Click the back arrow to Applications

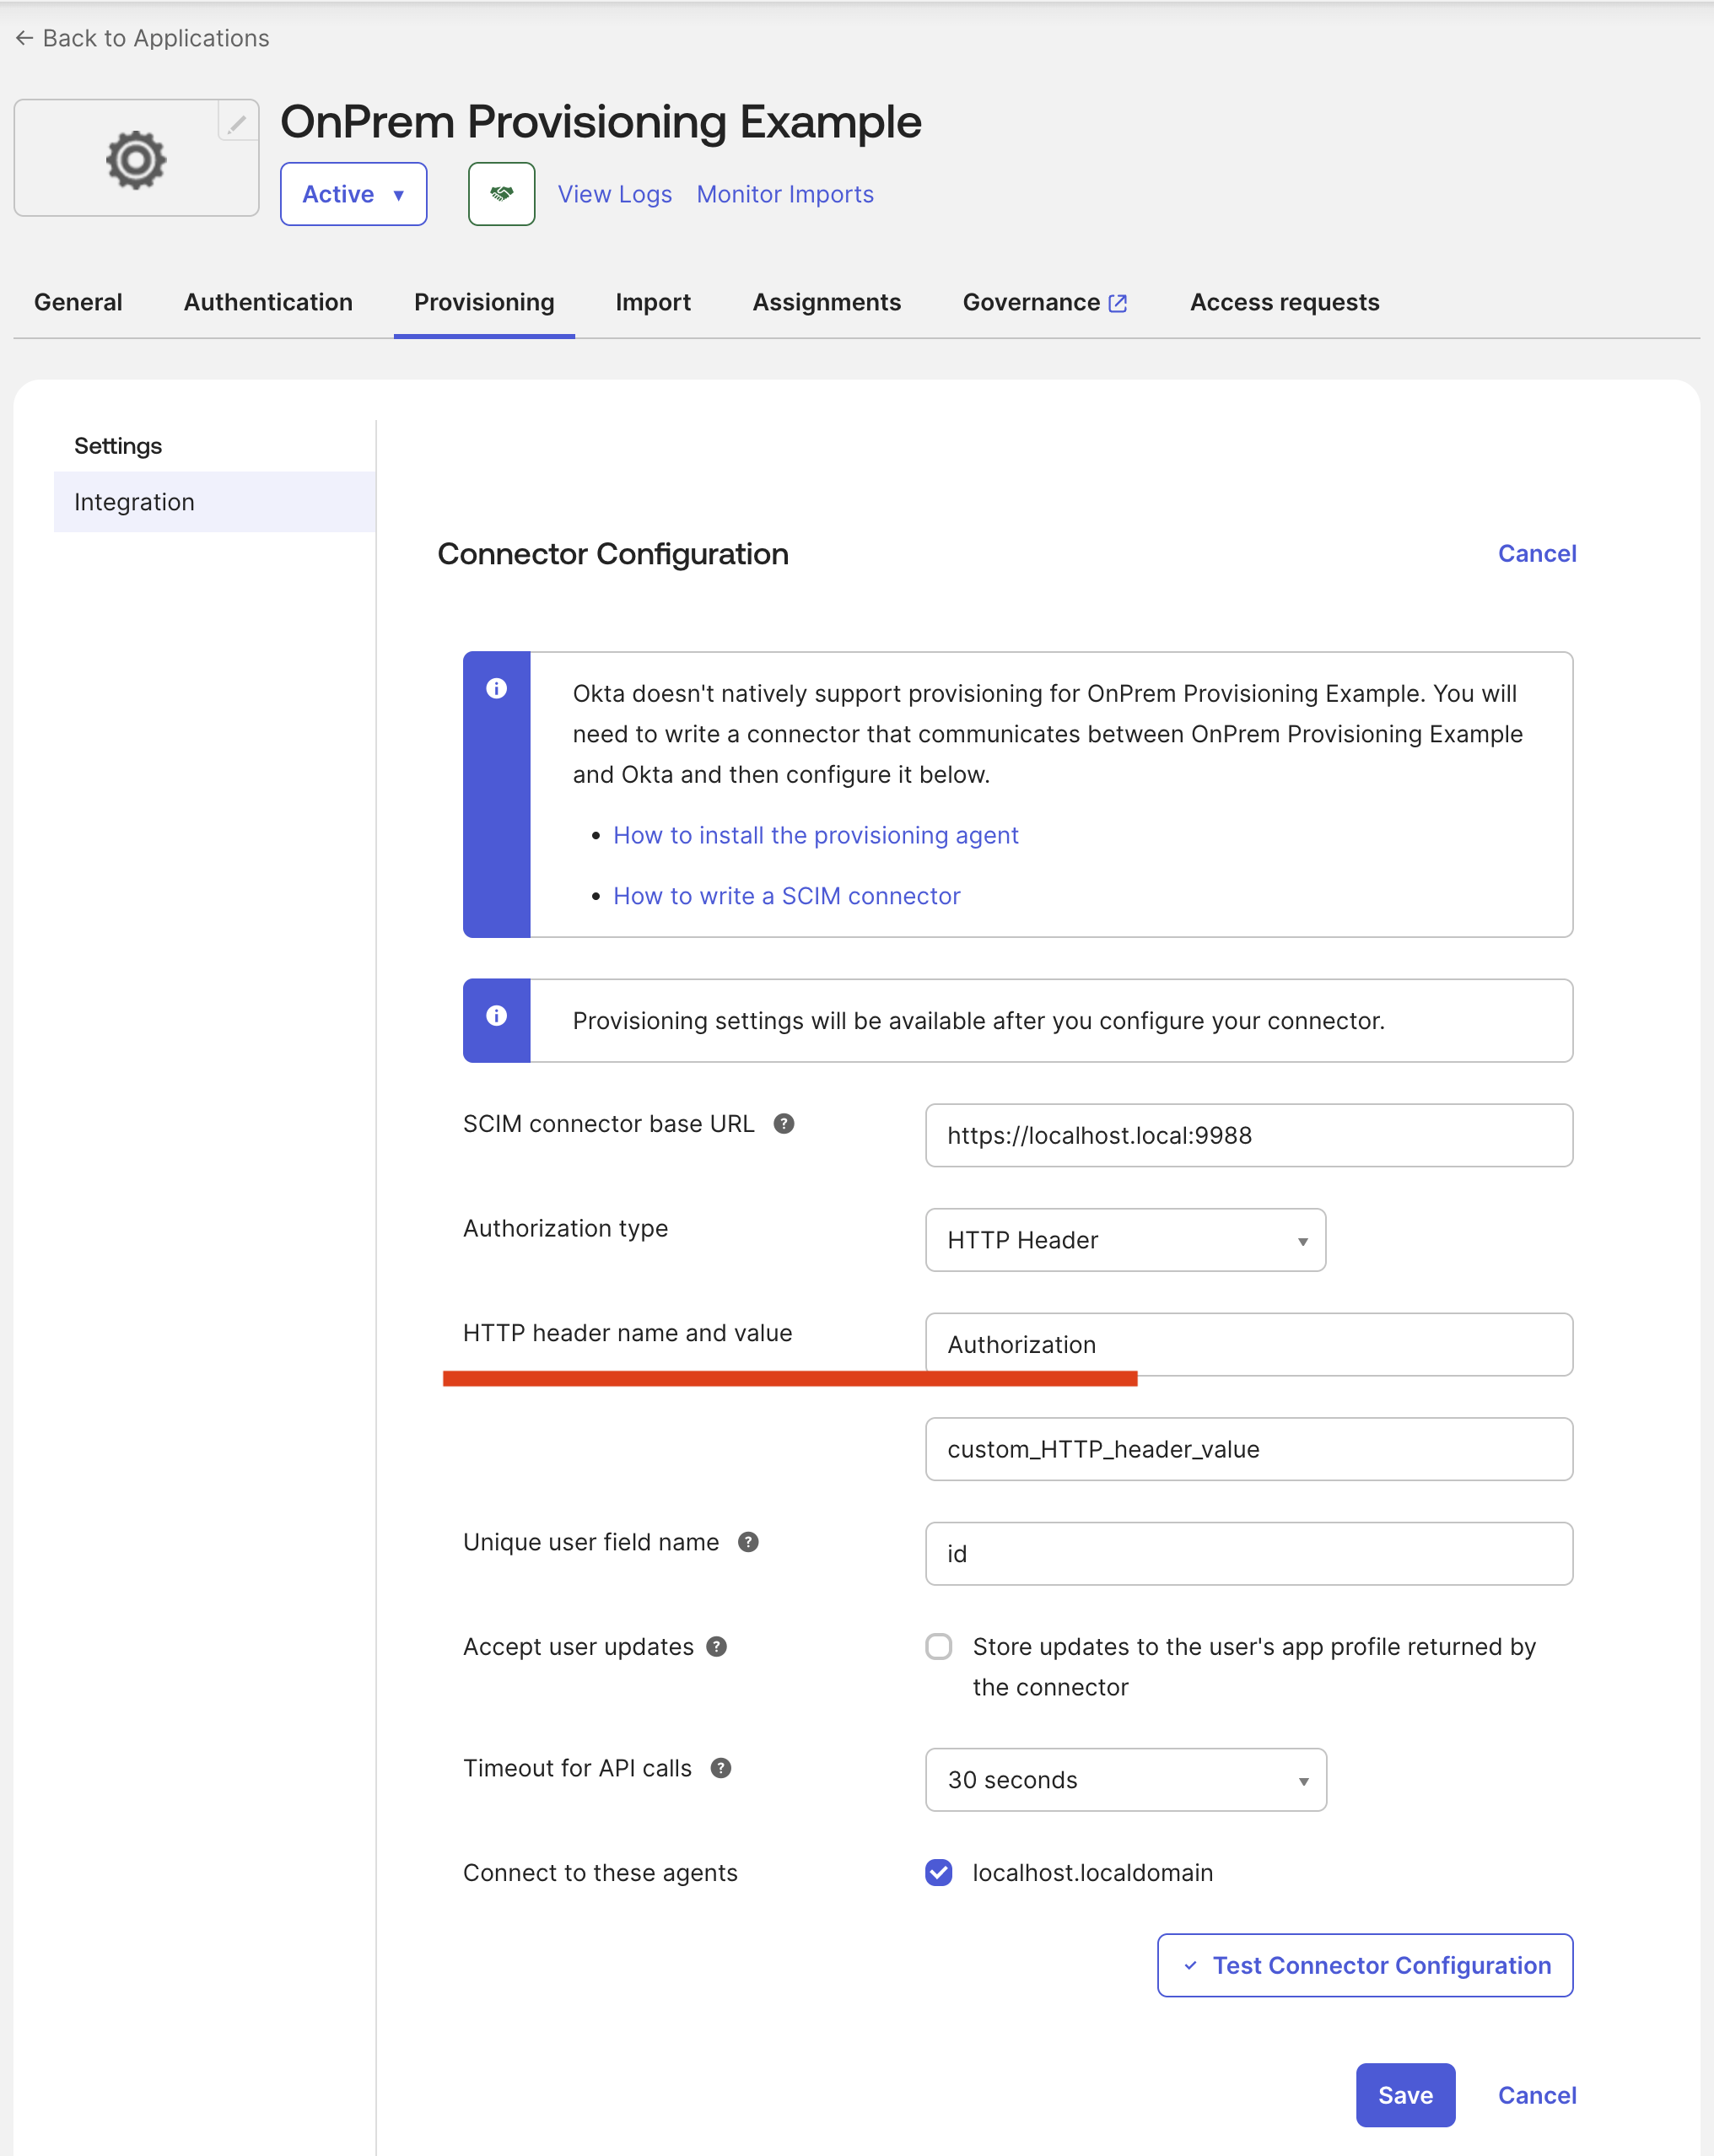pos(24,38)
